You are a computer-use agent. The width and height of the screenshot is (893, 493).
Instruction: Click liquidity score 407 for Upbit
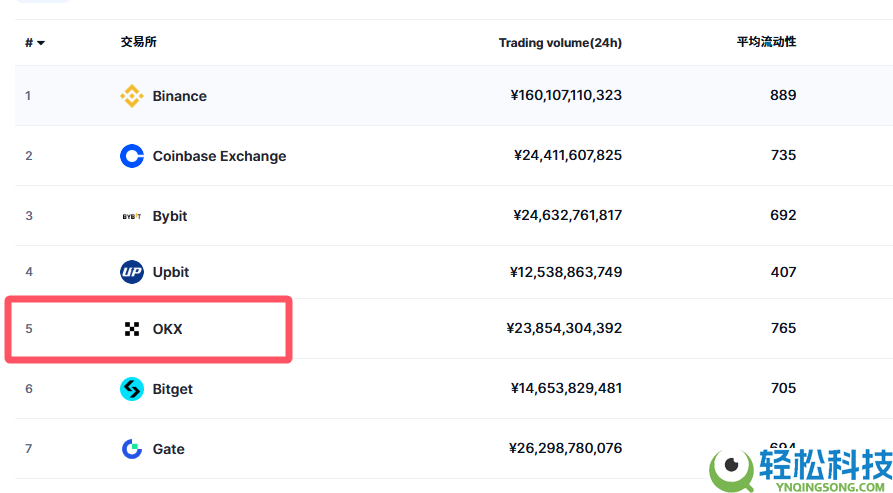tap(783, 272)
